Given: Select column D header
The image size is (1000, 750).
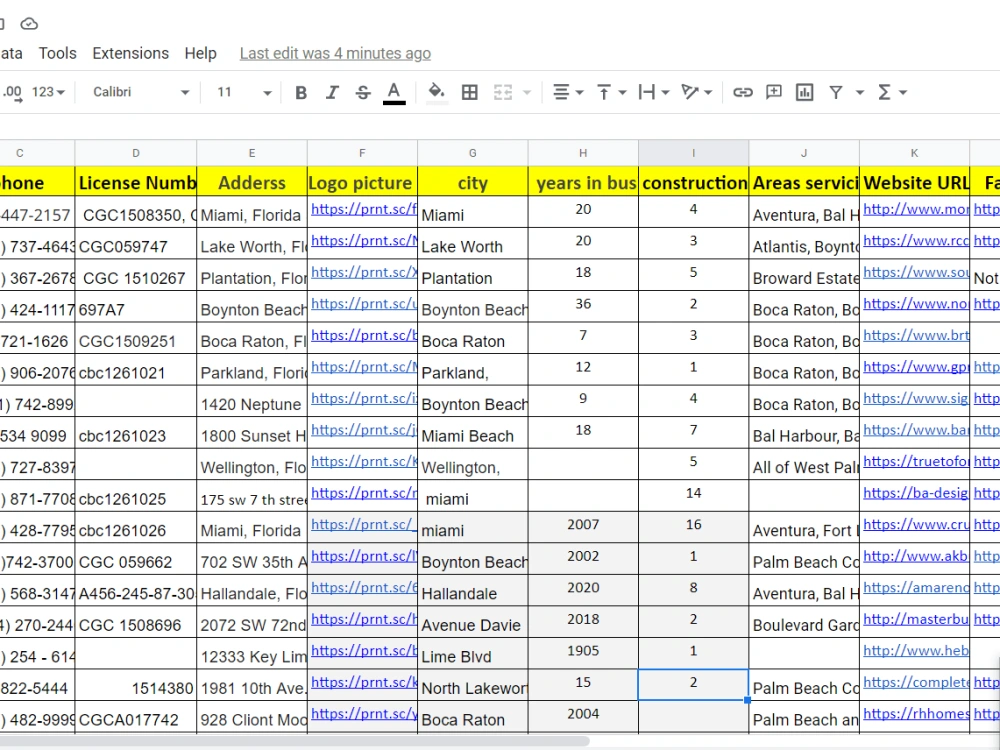Looking at the screenshot, I should (136, 153).
